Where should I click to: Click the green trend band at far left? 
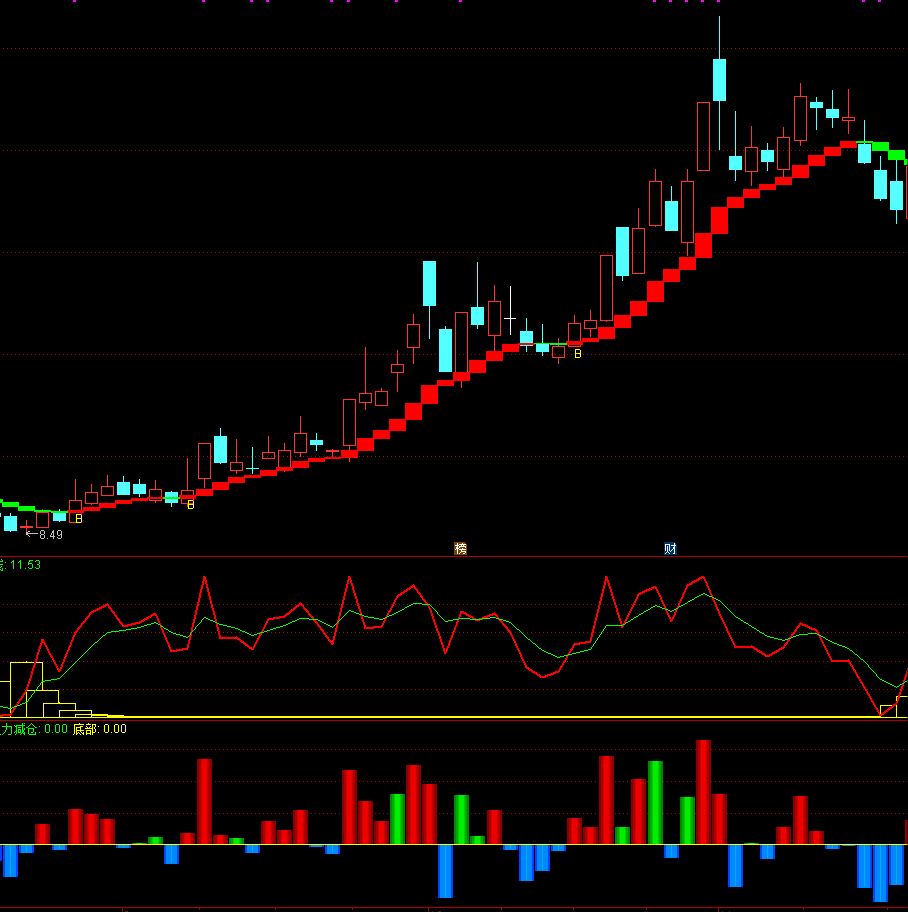(x=14, y=505)
